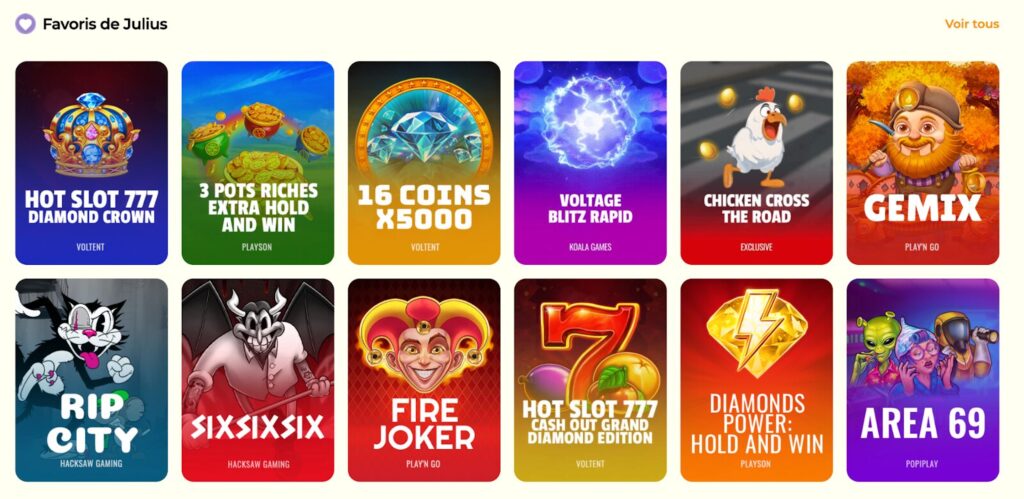Viewport: 1024px width, 499px height.
Task: Launch the Rip City game
Action: [91, 380]
